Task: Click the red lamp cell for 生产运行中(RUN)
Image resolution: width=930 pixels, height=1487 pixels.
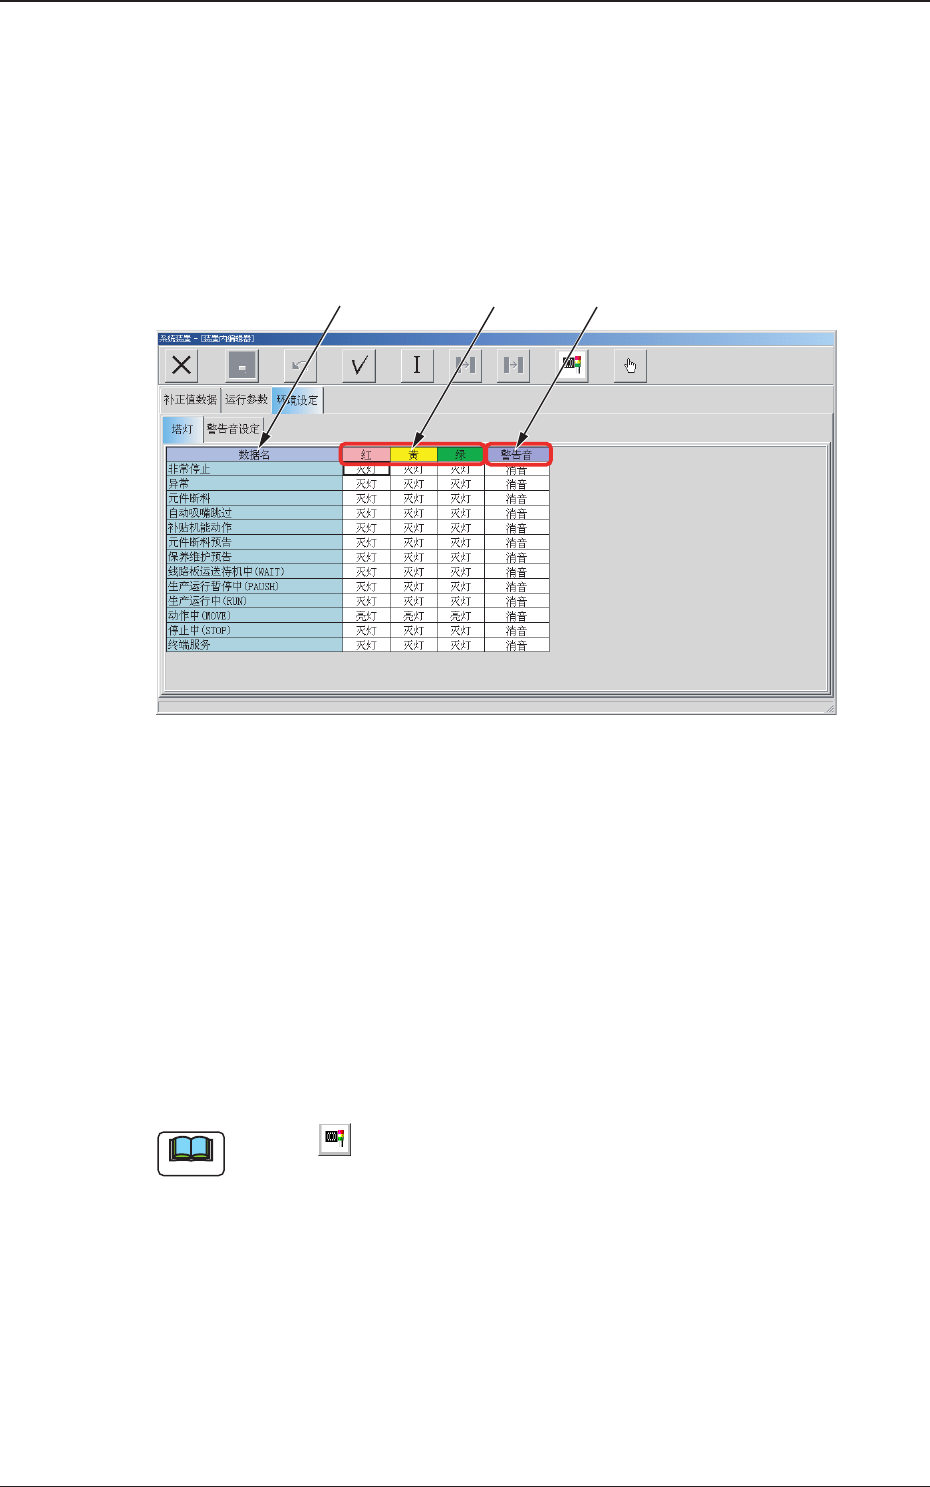Action: (366, 601)
